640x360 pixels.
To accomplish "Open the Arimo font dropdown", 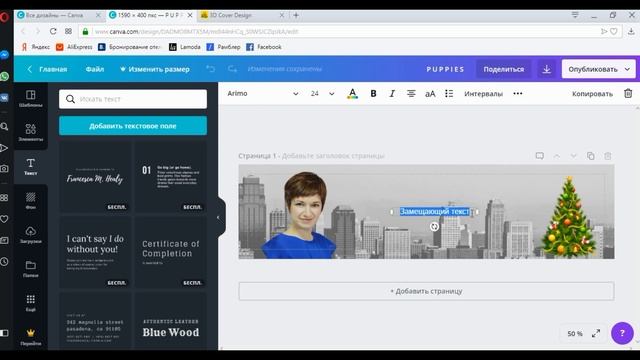I will 263,93.
